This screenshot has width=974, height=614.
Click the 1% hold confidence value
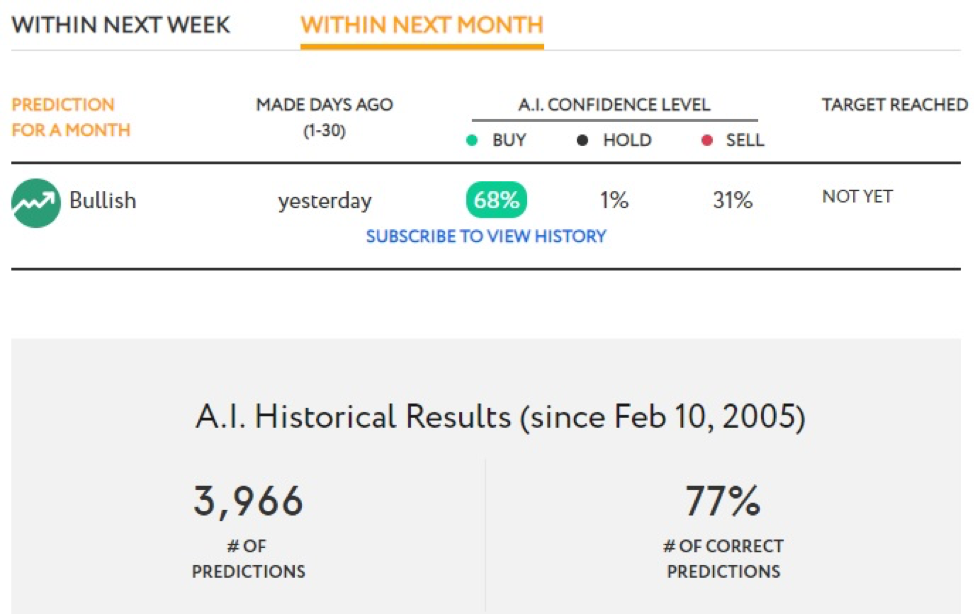tap(614, 200)
